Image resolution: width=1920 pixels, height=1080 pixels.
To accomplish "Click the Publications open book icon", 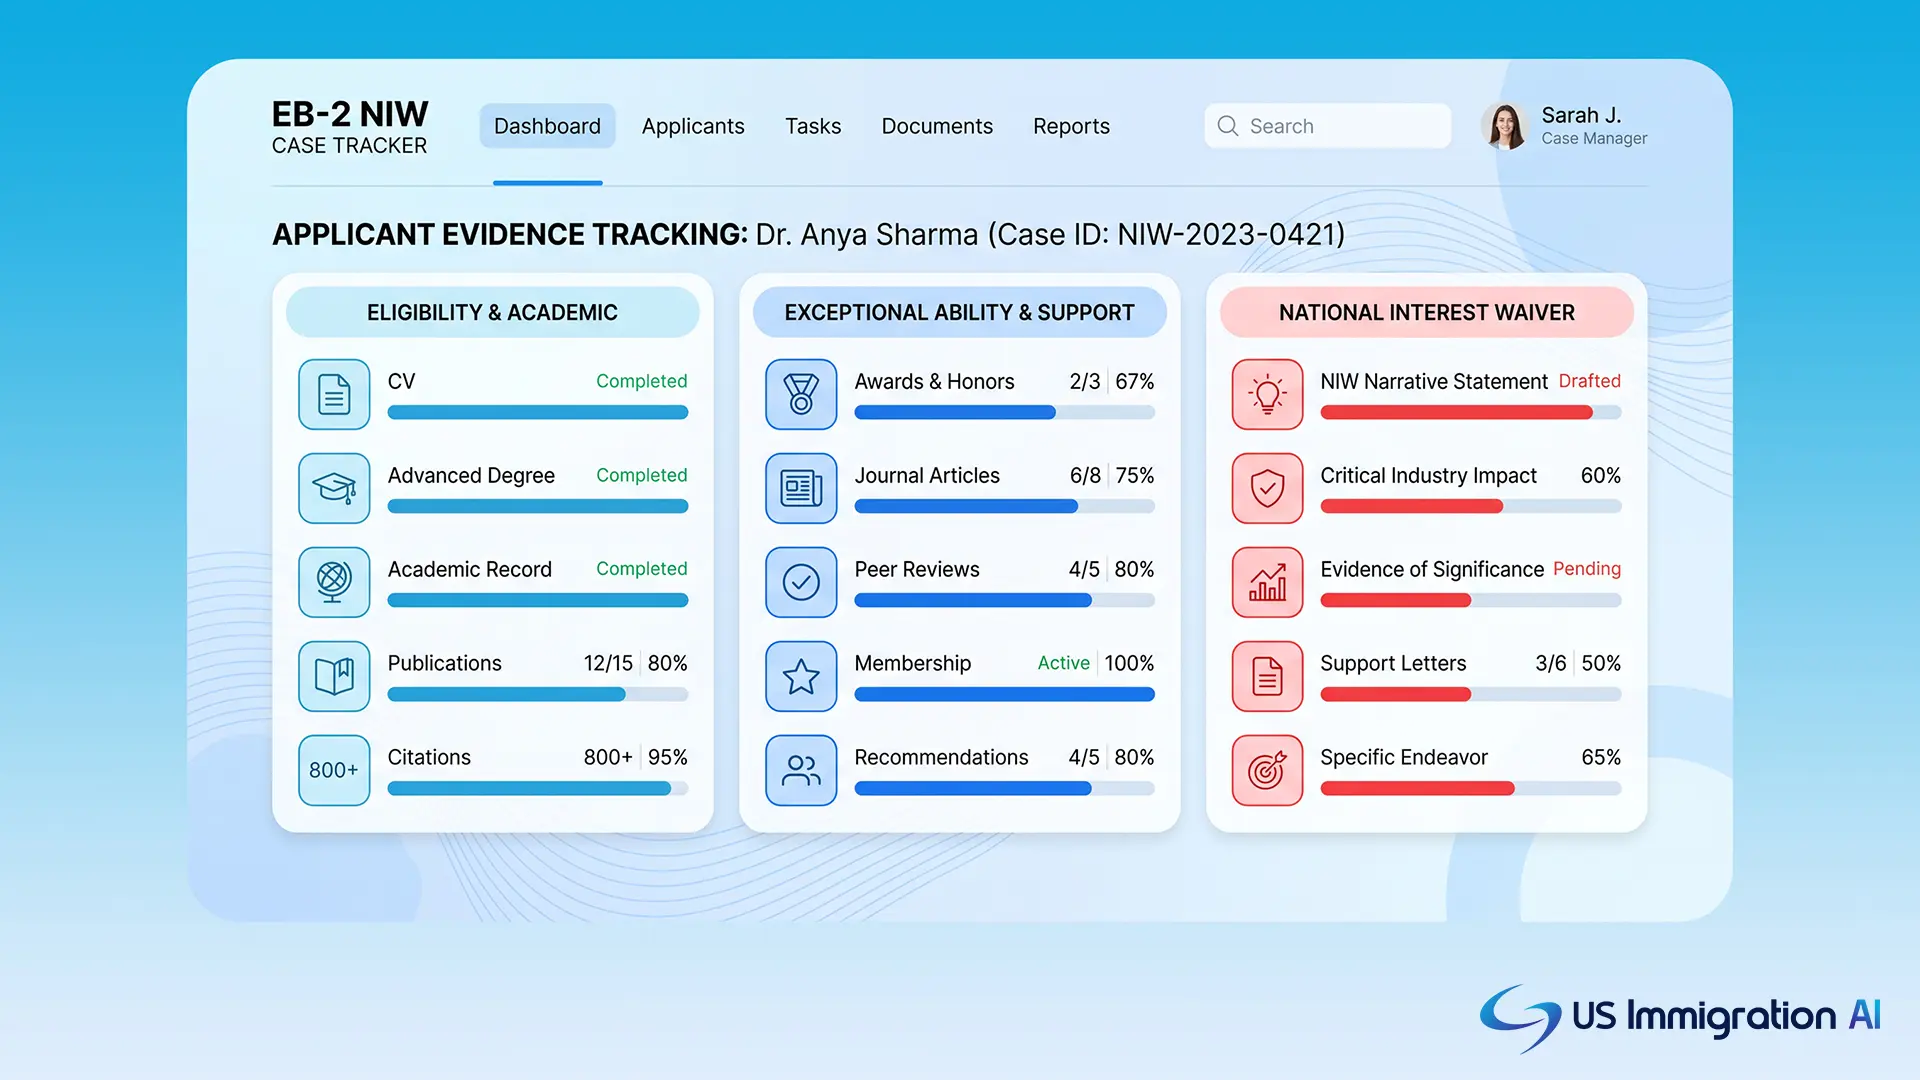I will point(334,676).
